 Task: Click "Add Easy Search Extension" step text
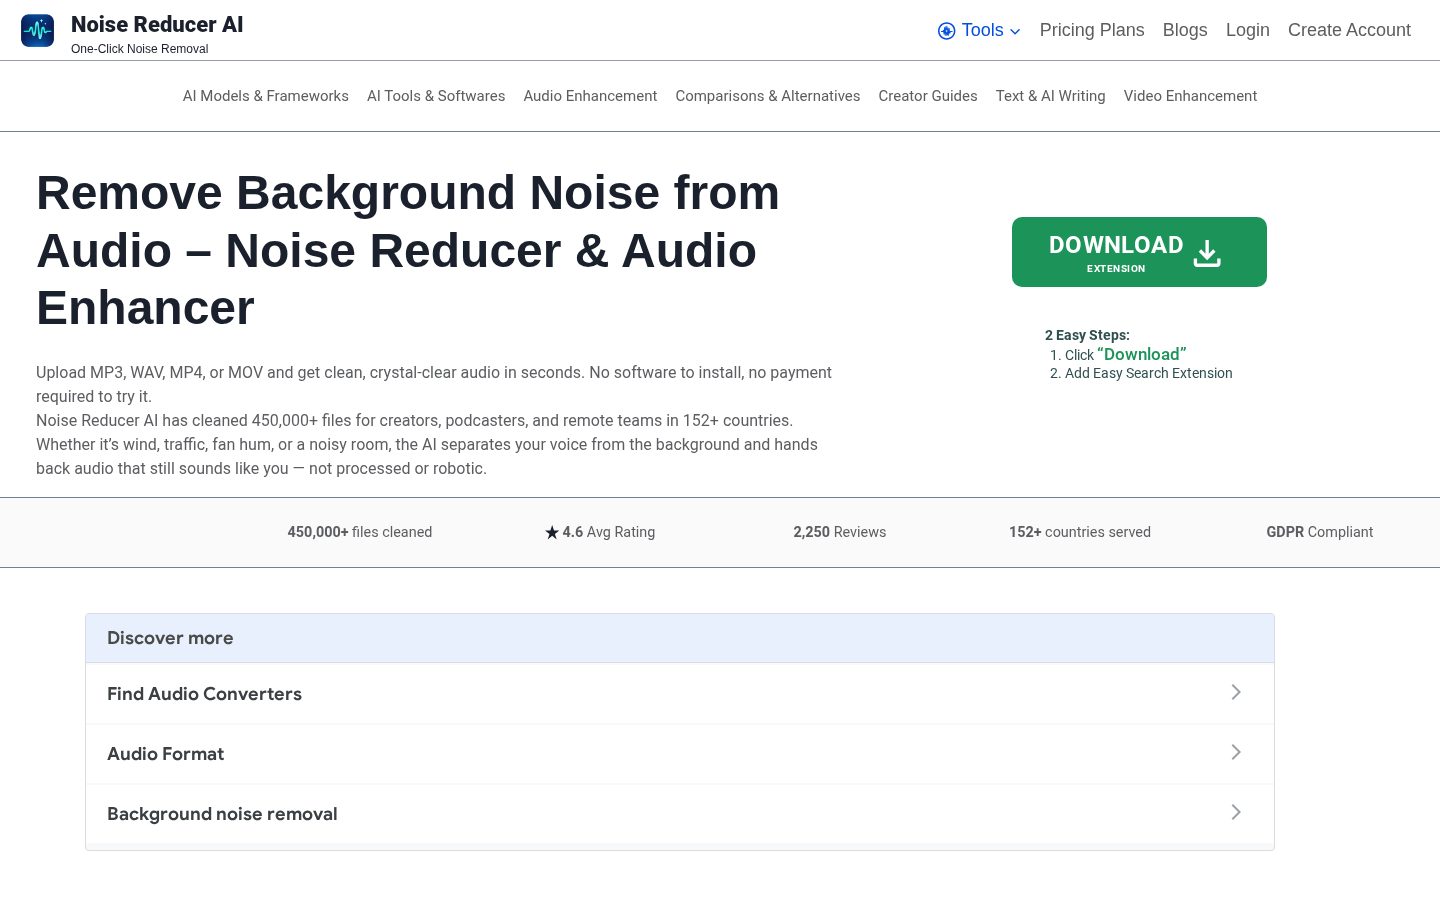point(1148,373)
